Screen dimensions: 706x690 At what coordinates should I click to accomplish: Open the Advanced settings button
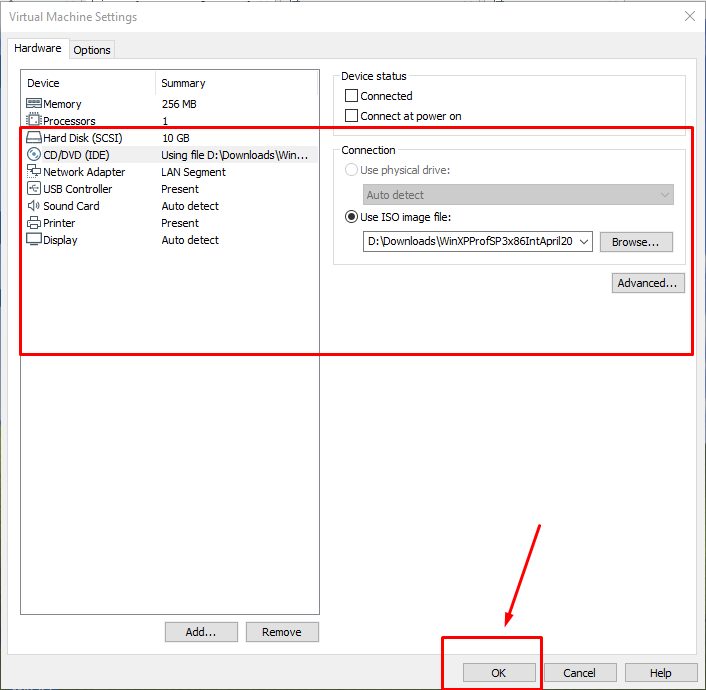pos(648,283)
